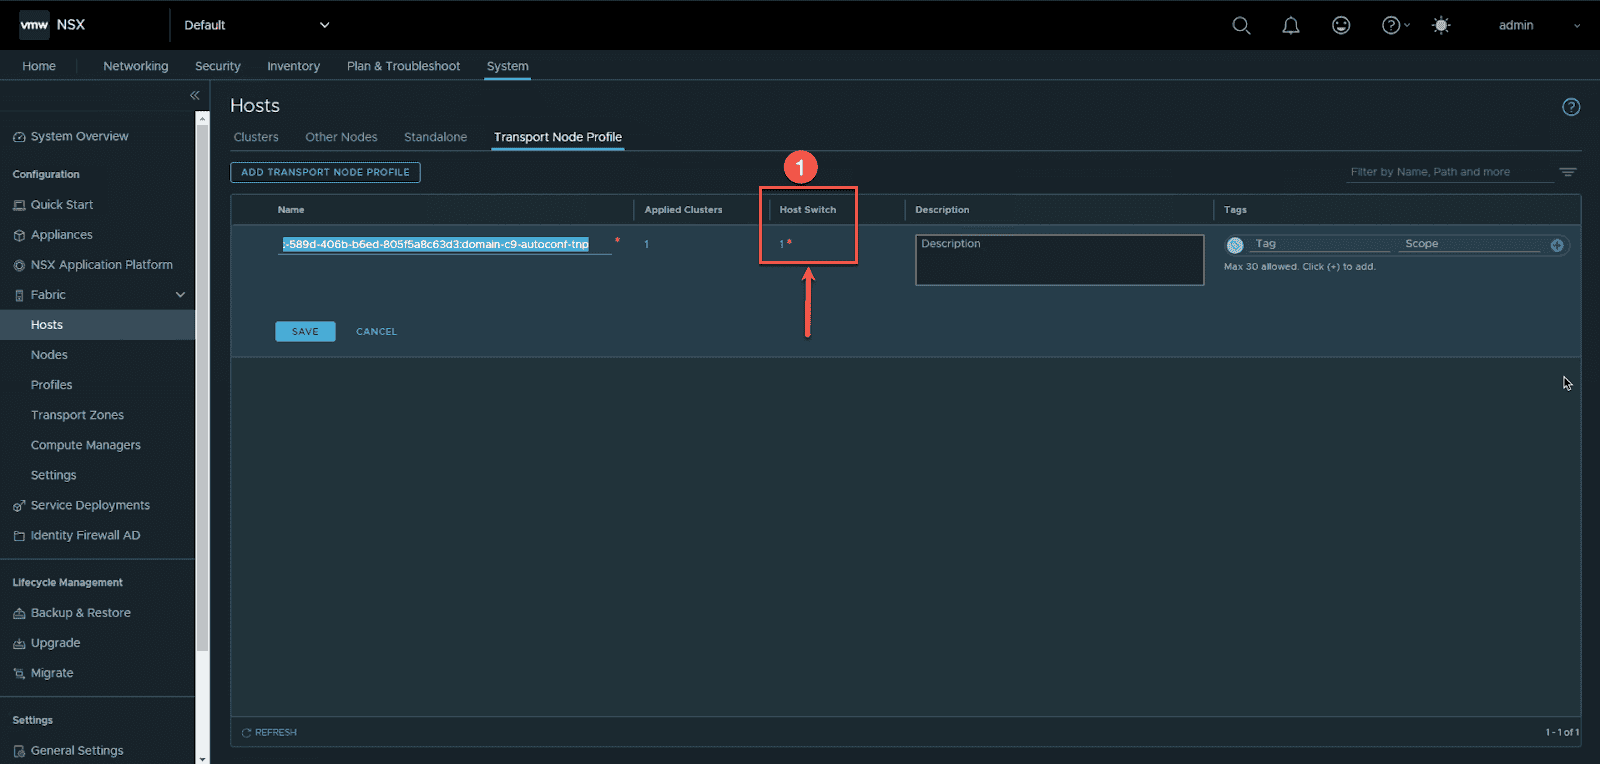
Task: Click the add tag plus icon
Action: point(1557,245)
